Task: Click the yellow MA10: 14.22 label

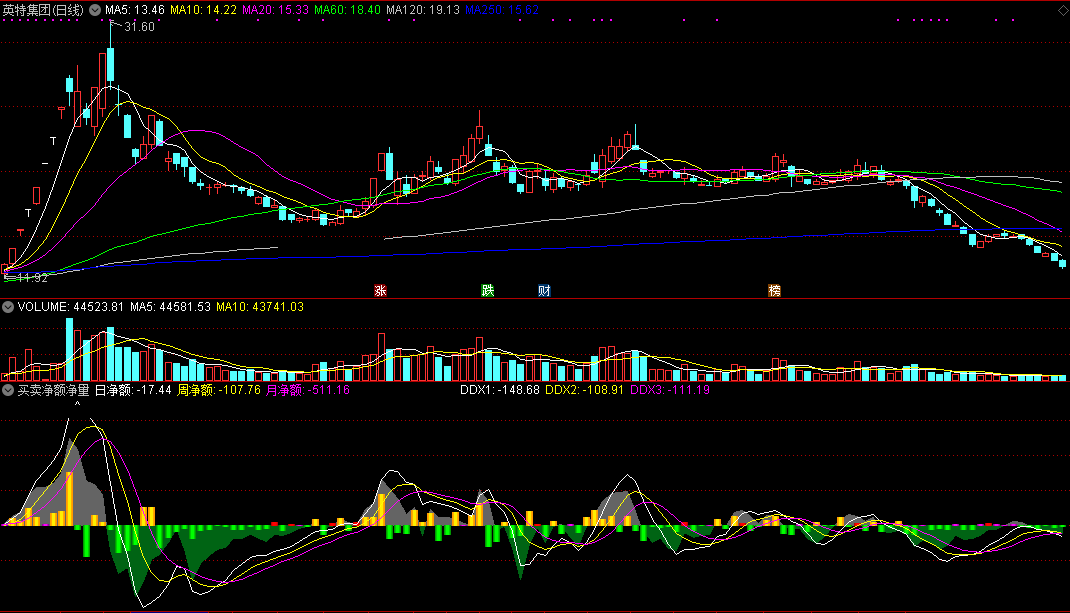Action: coord(203,10)
